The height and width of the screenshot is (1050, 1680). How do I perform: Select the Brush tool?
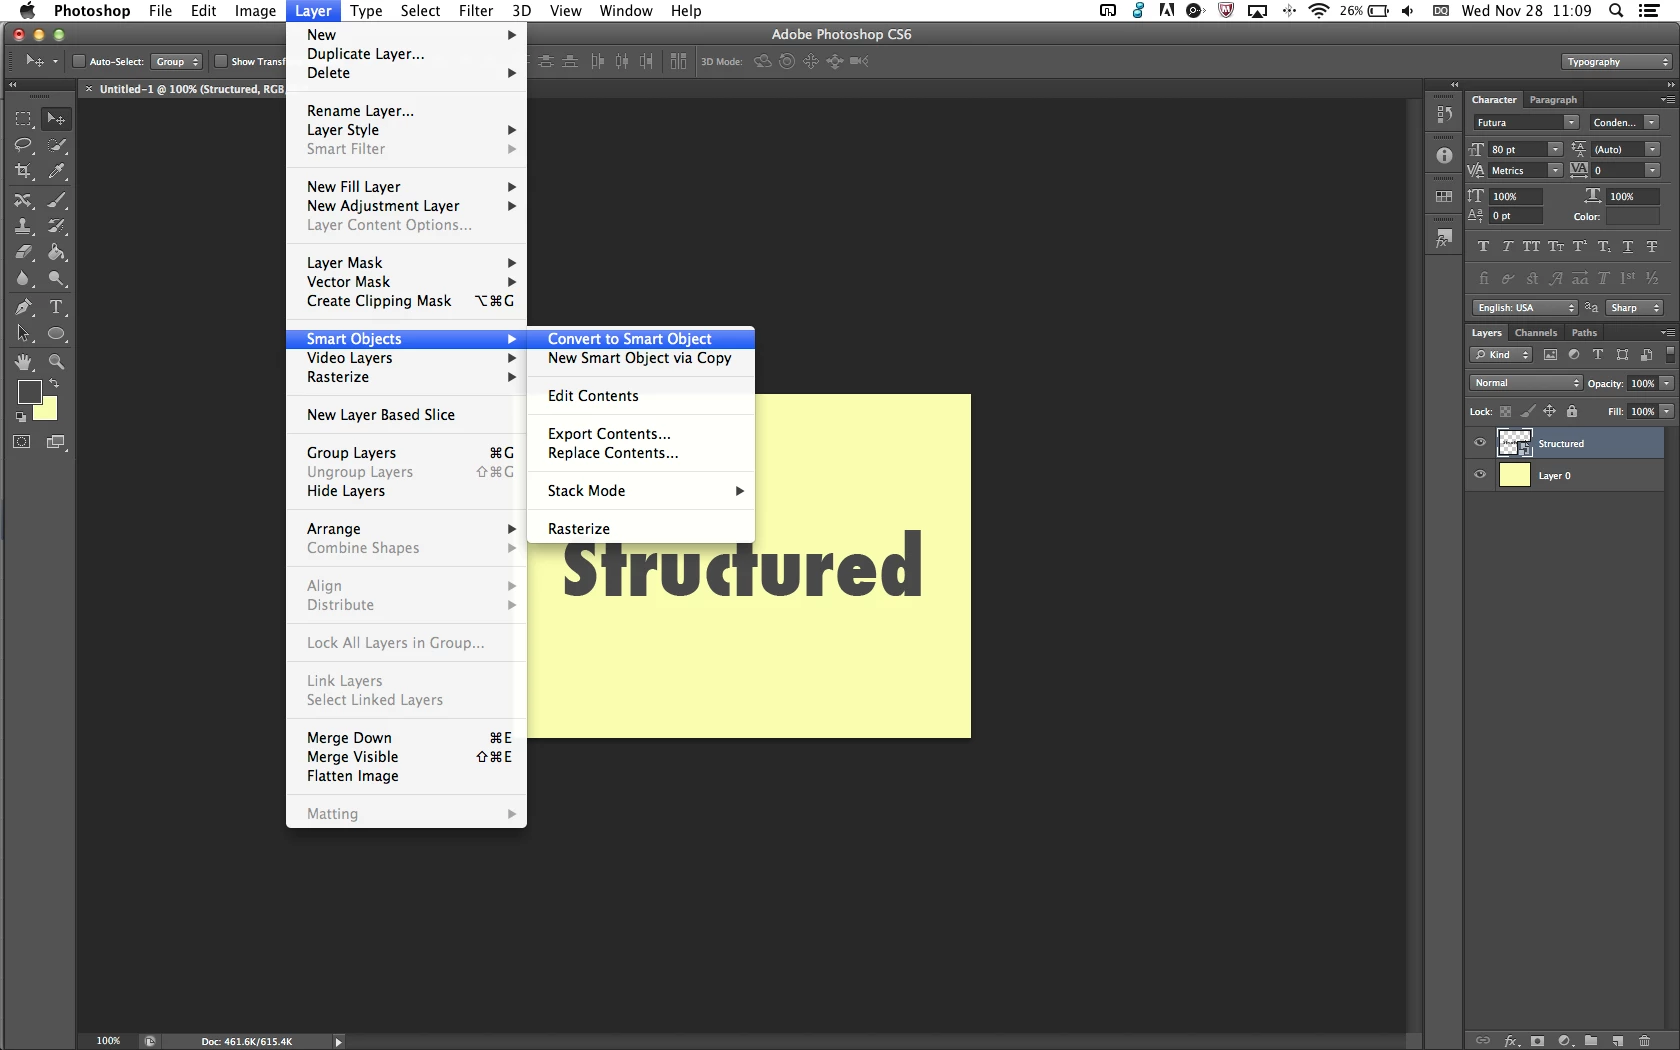tap(57, 200)
